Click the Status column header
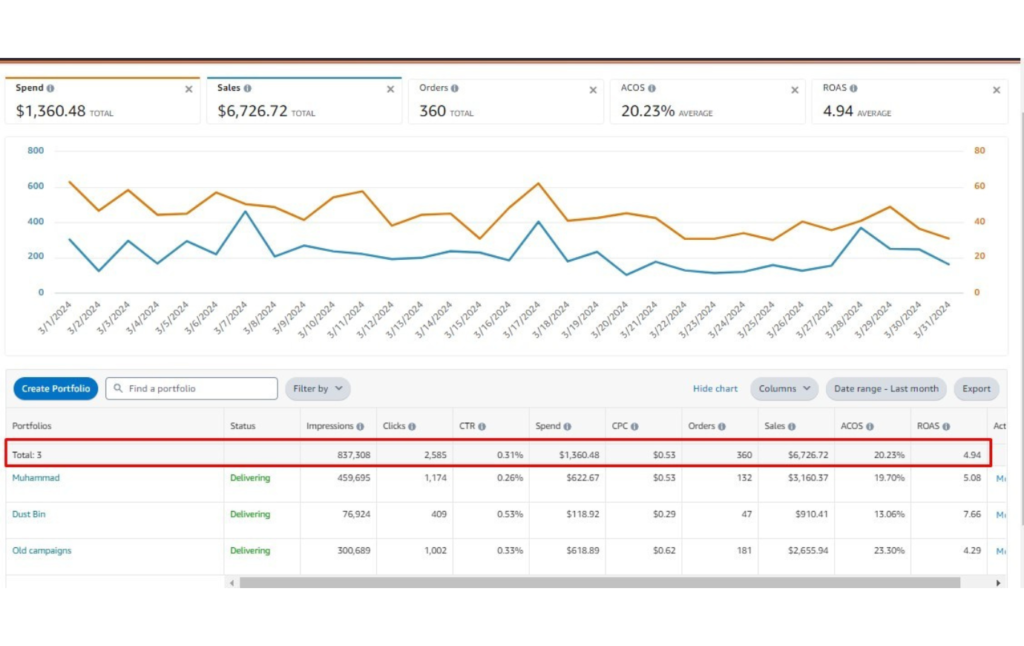The height and width of the screenshot is (646, 1024). tap(243, 426)
